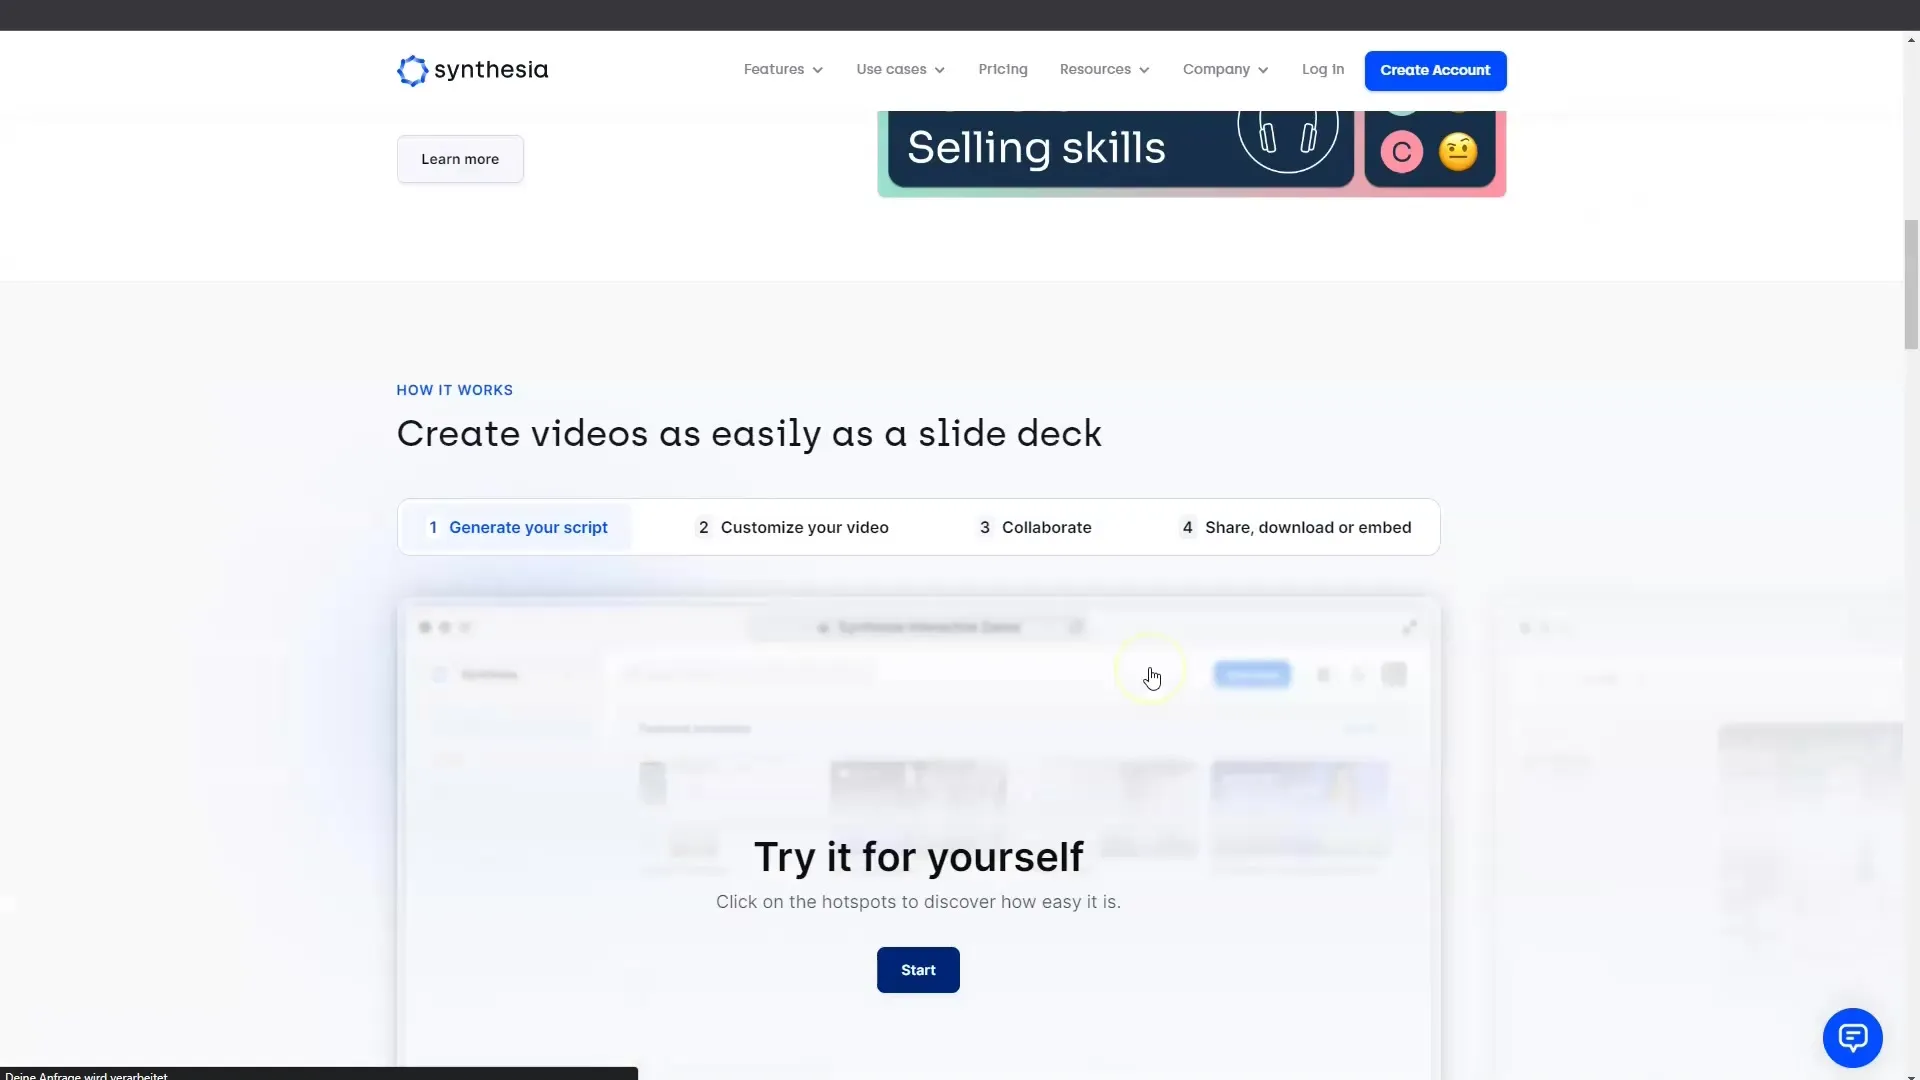Screen dimensions: 1920x1080
Task: Click the blue action button in preview toolbar
Action: tap(1251, 674)
